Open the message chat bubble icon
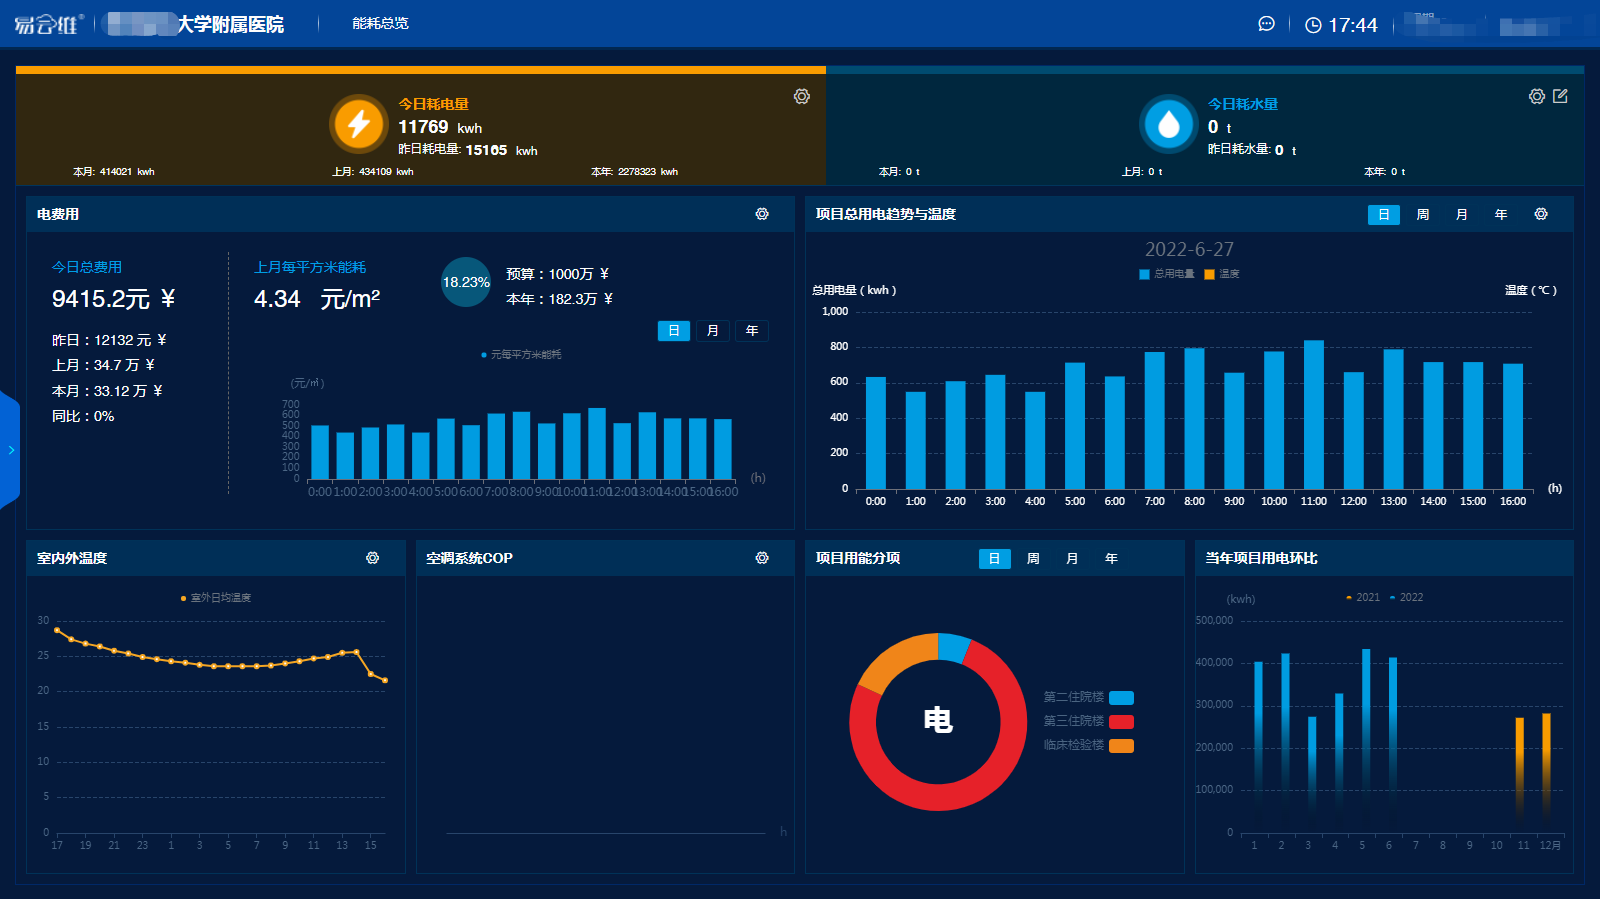The height and width of the screenshot is (899, 1600). [1266, 24]
